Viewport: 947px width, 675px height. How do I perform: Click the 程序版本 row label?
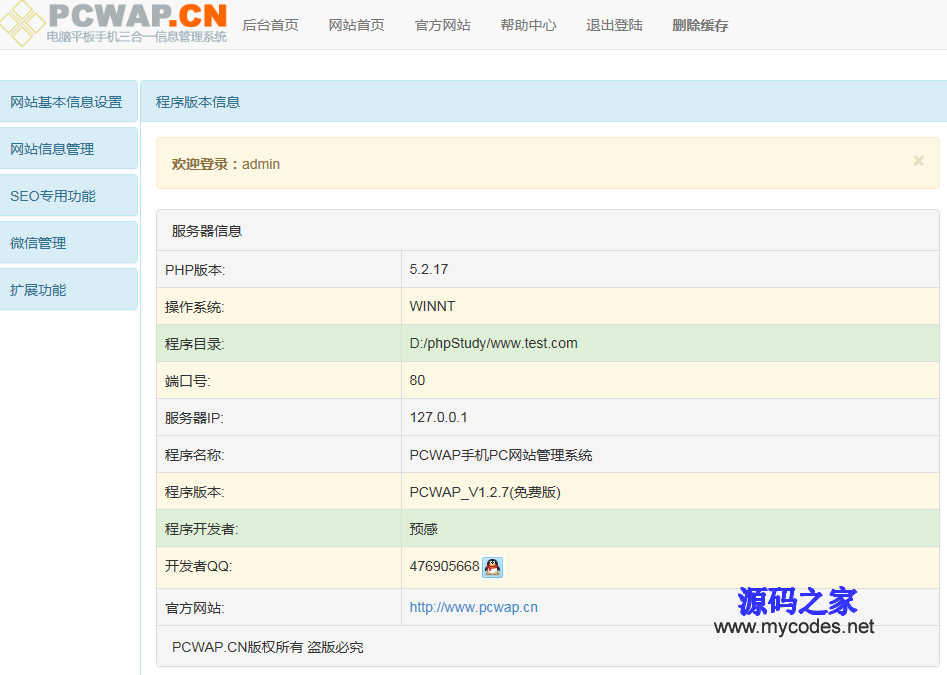point(194,492)
